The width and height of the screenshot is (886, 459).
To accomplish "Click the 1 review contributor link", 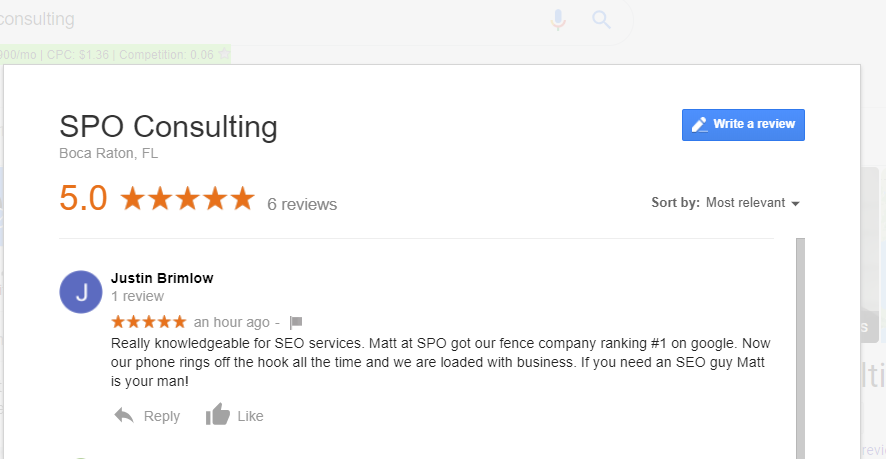I will pyautogui.click(x=137, y=296).
